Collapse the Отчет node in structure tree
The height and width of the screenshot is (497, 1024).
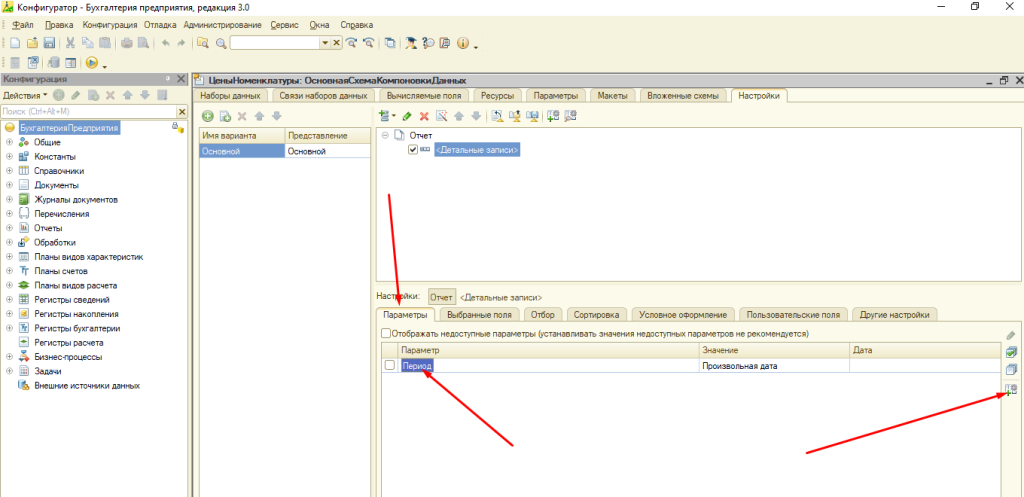coord(385,135)
